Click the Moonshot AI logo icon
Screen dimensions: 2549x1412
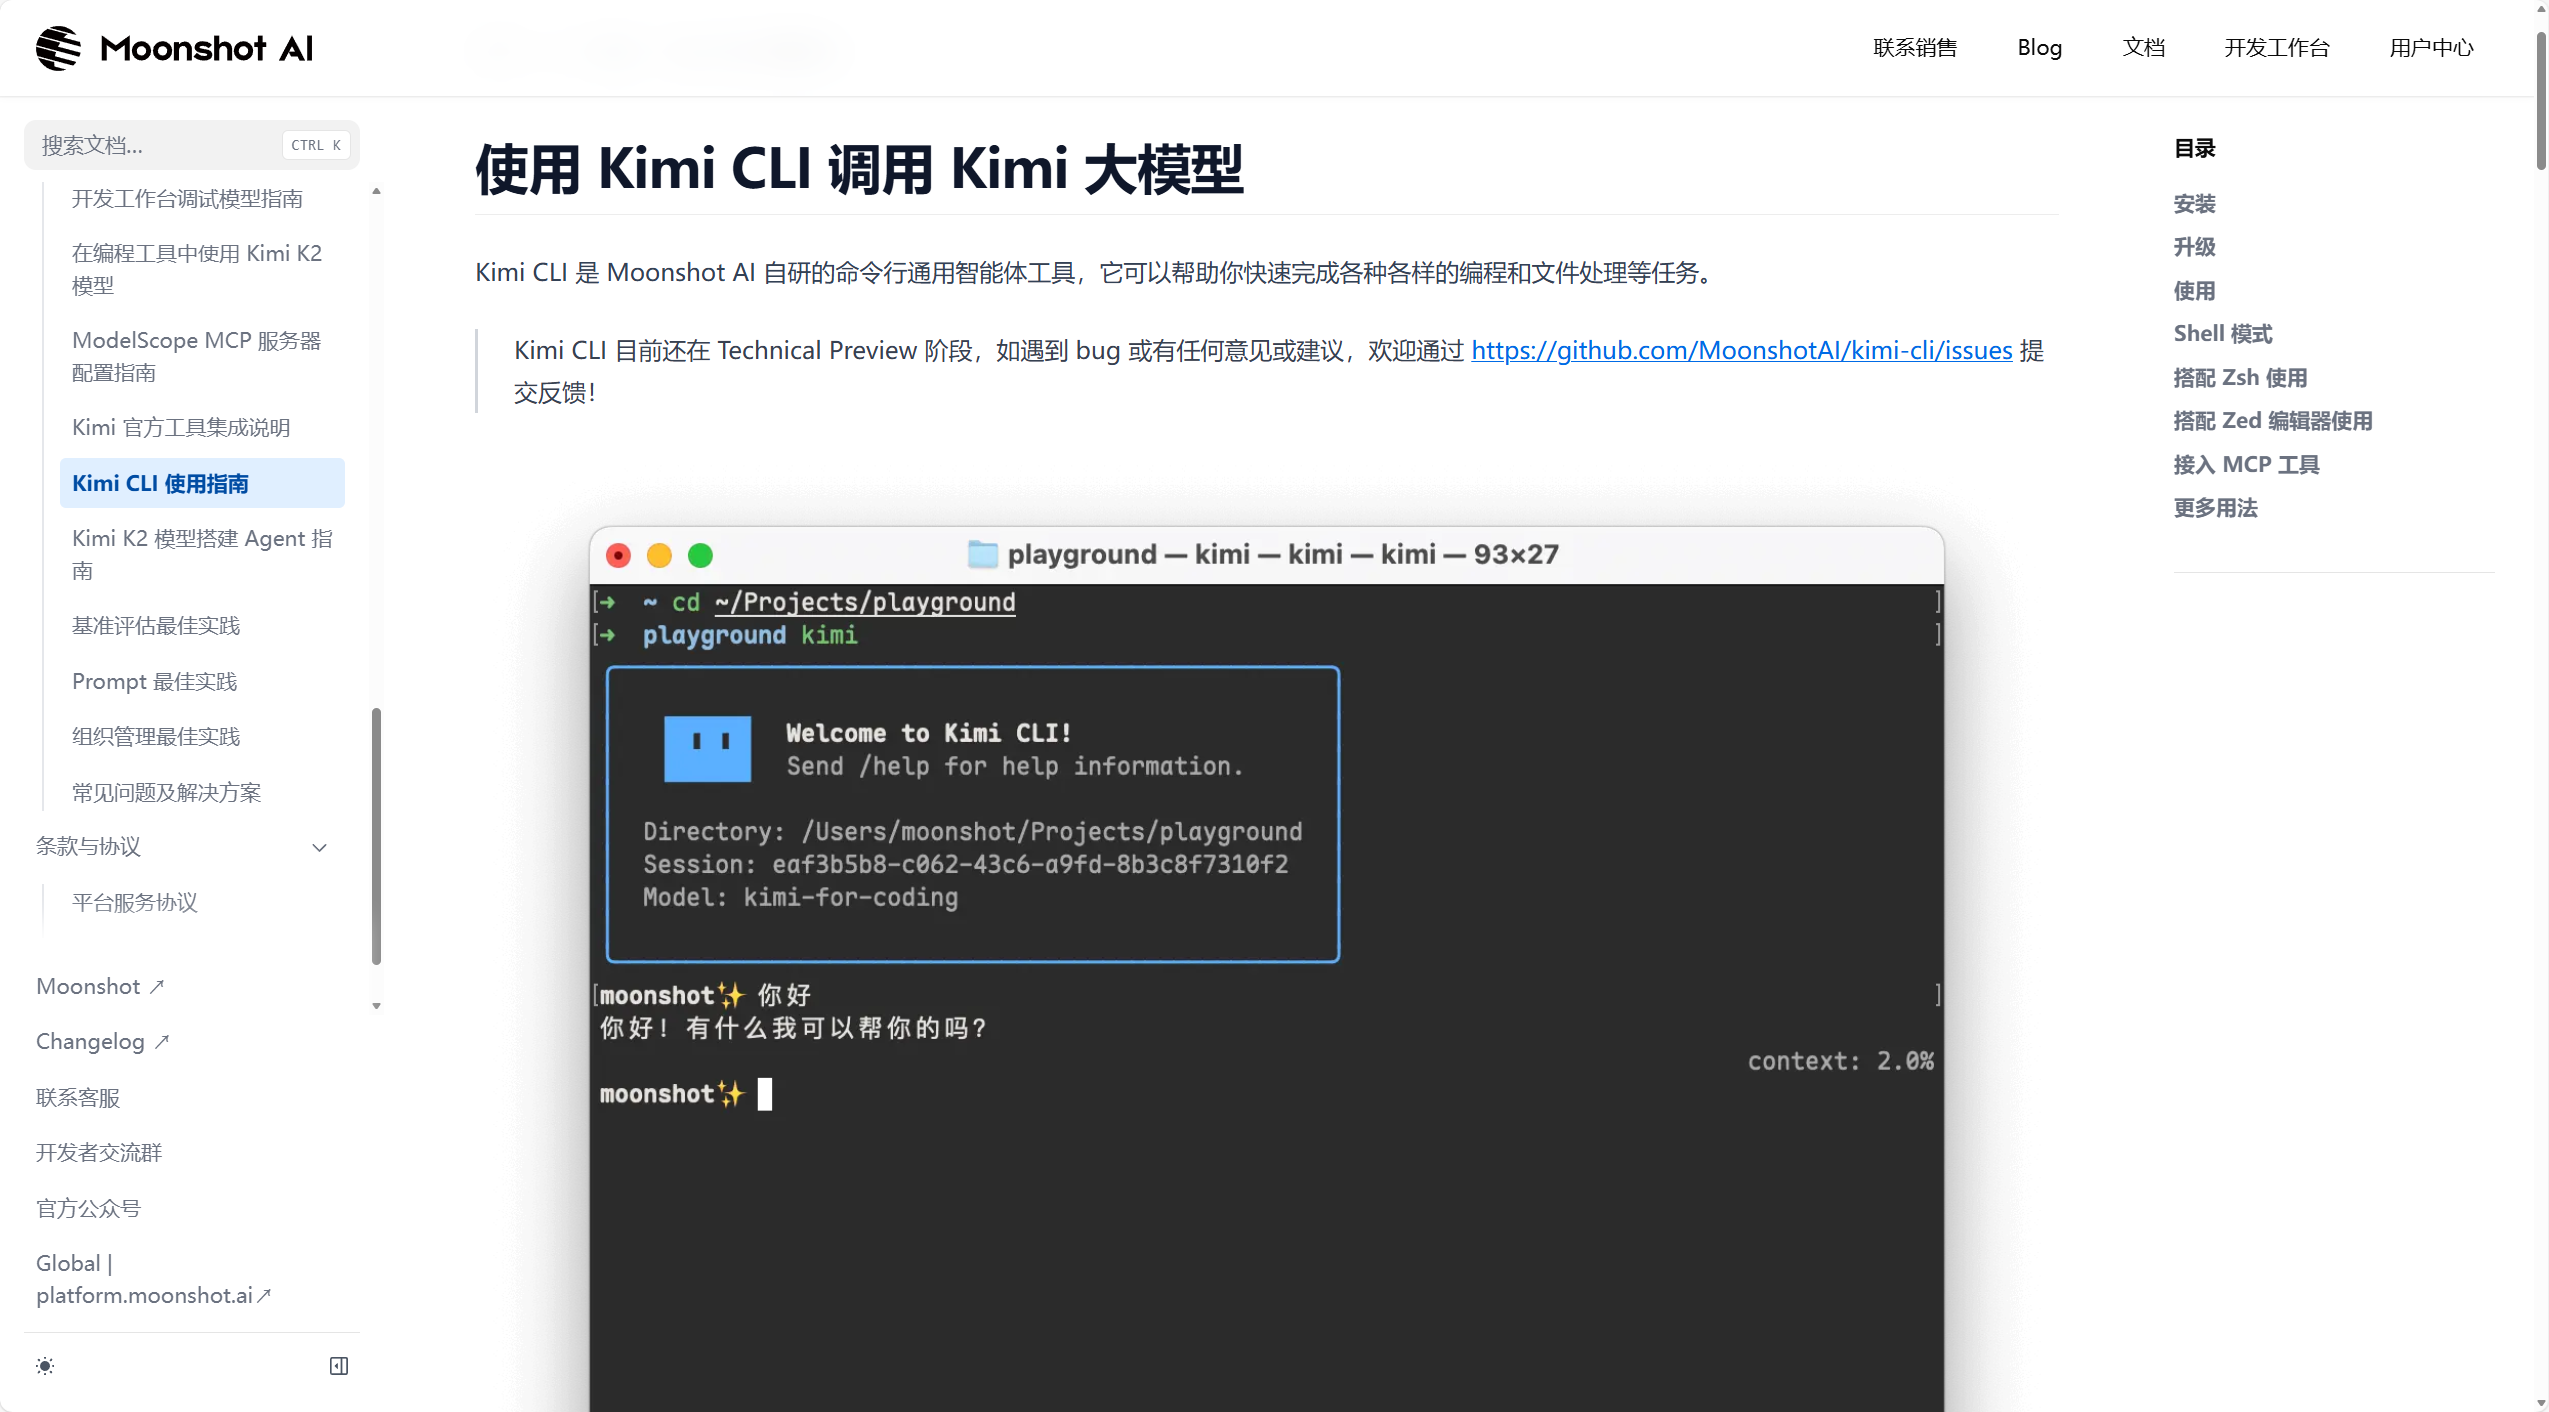(58, 48)
